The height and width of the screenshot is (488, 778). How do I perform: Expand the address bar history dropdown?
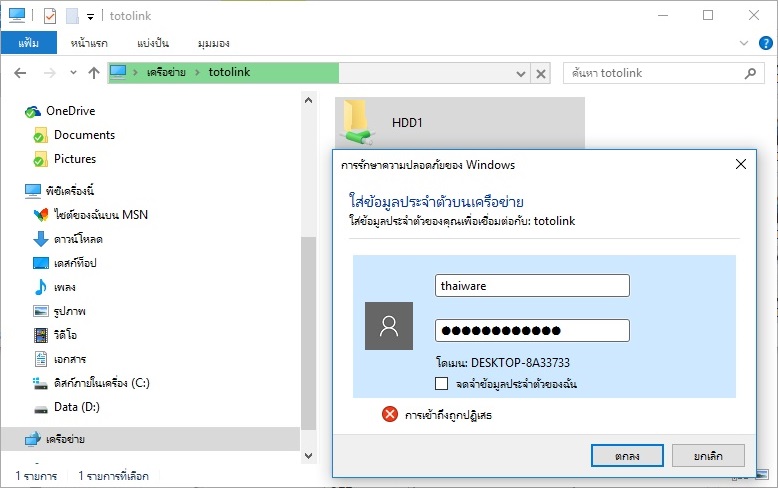tap(520, 74)
